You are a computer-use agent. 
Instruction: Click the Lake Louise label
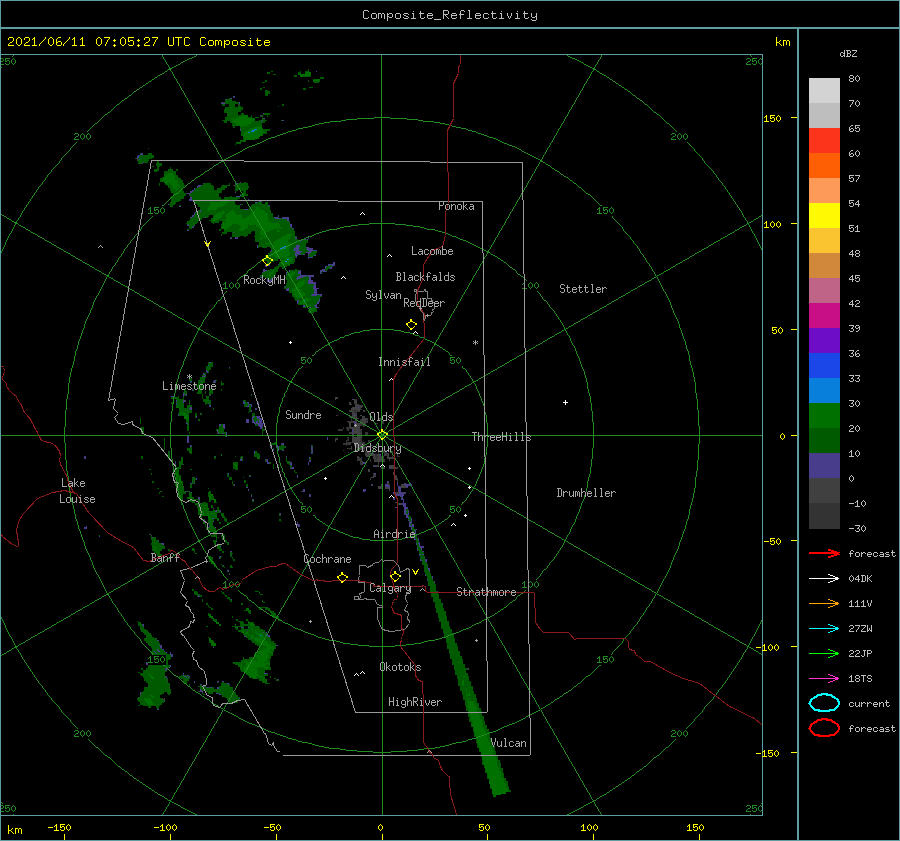point(77,491)
